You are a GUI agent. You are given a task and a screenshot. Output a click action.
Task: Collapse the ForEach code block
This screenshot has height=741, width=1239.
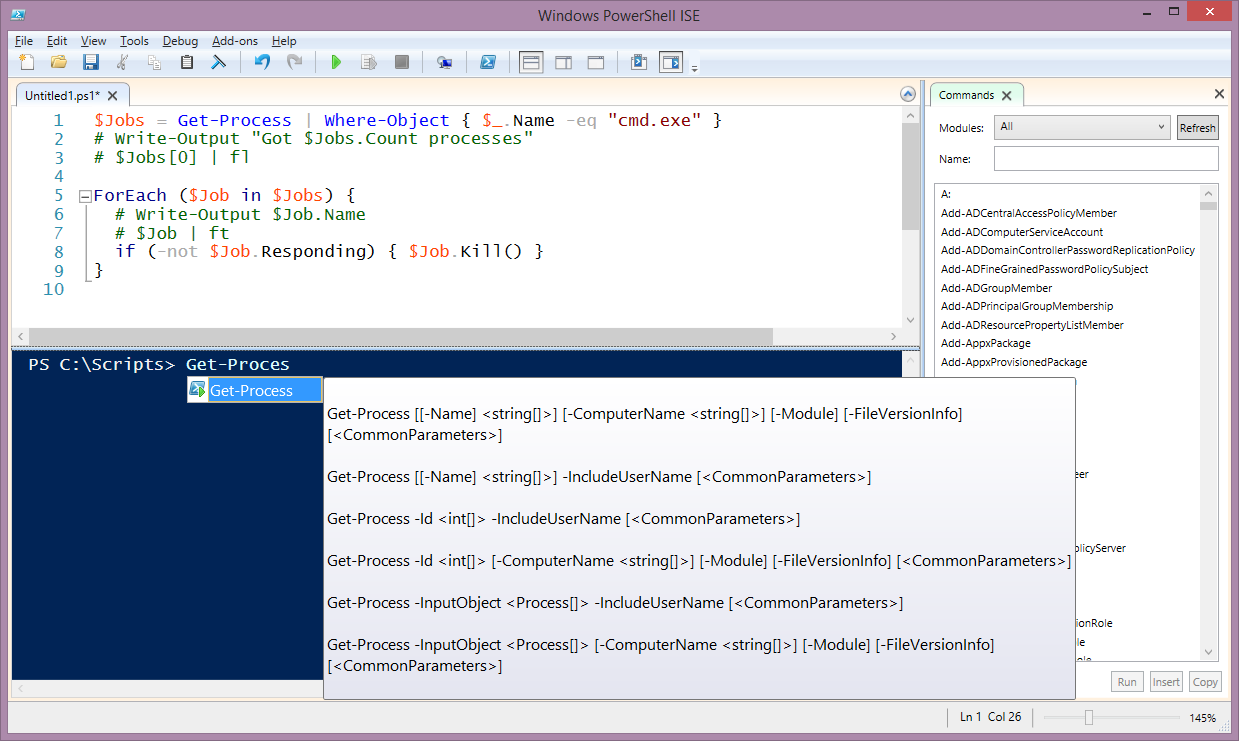(x=85, y=196)
